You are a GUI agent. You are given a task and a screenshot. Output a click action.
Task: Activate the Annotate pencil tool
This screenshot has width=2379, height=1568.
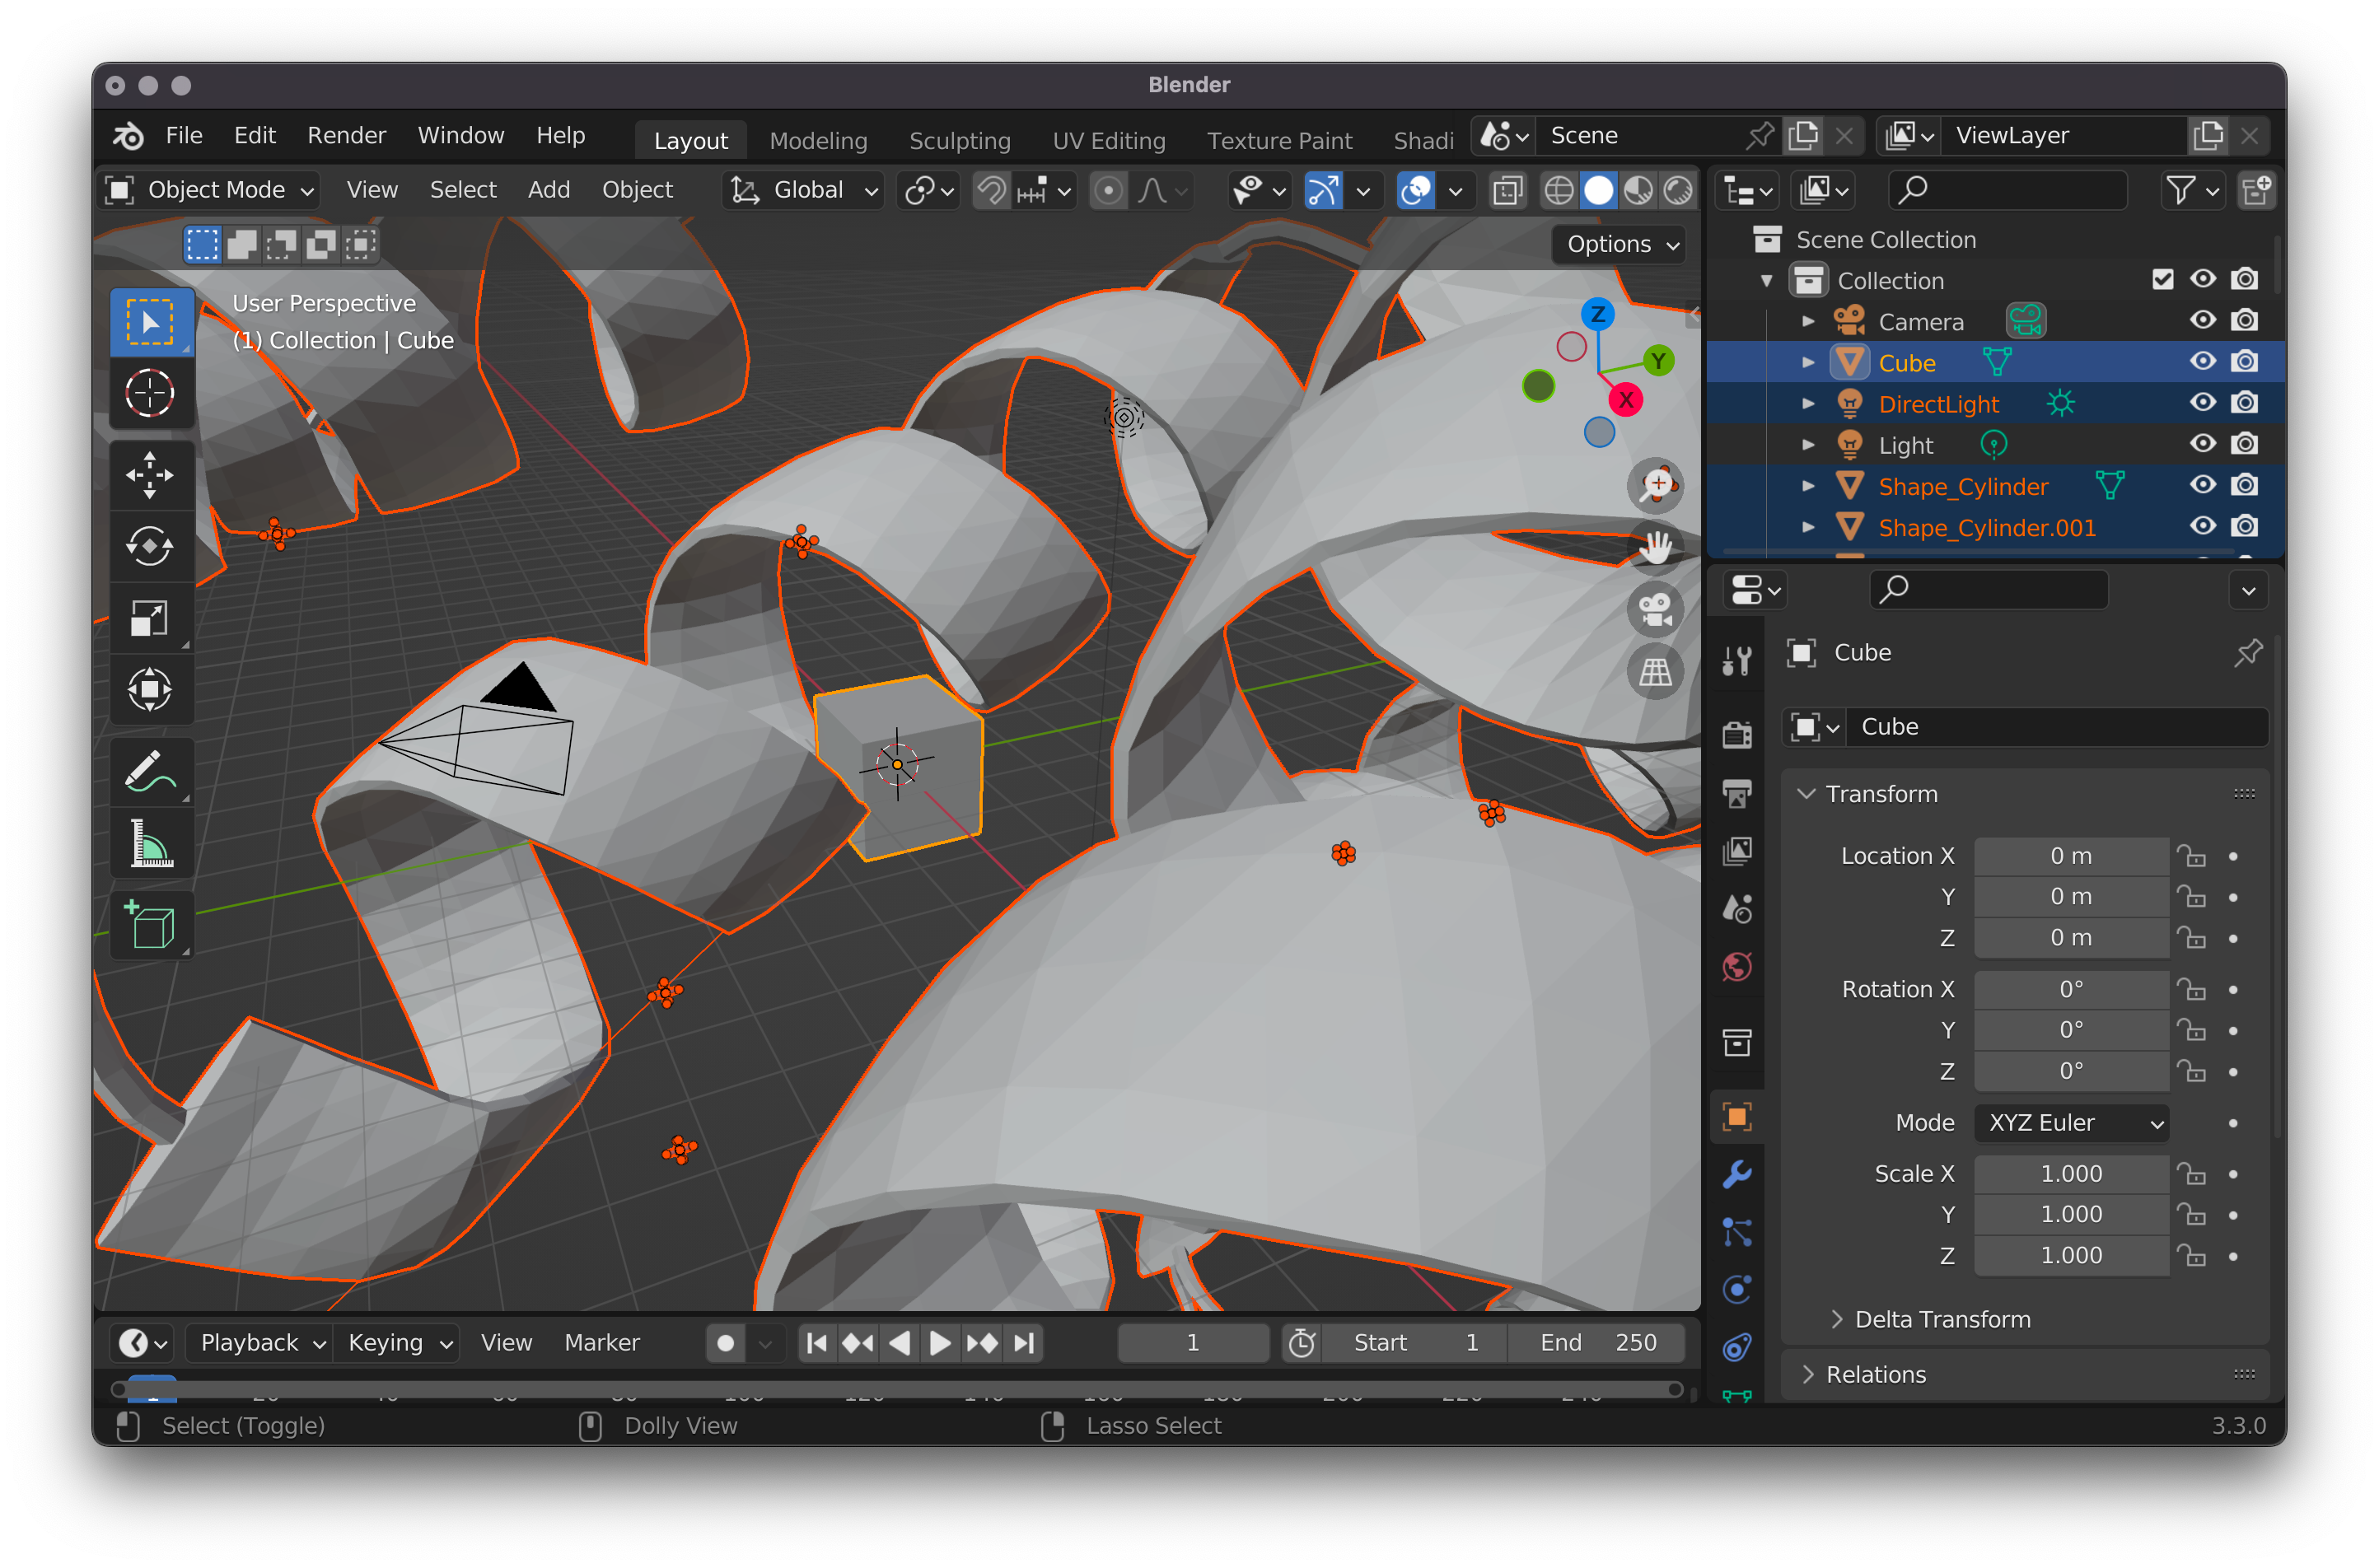click(150, 771)
